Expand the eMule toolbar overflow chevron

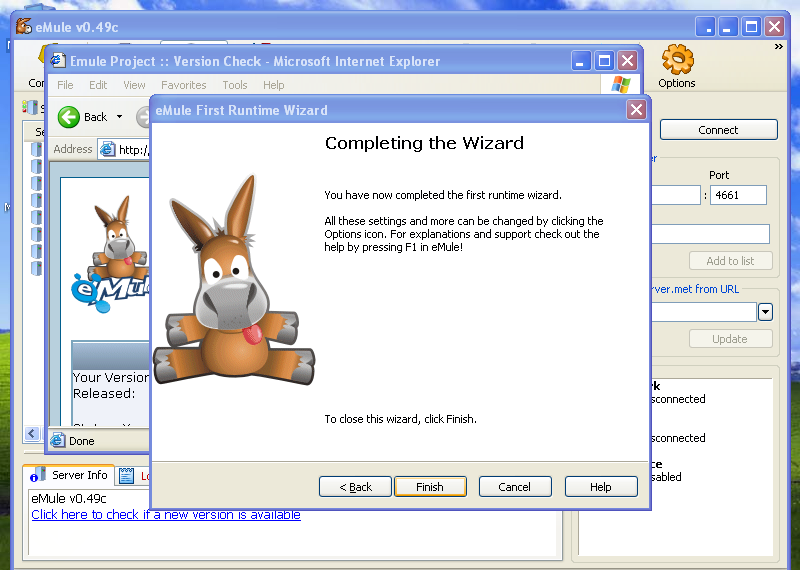779,47
